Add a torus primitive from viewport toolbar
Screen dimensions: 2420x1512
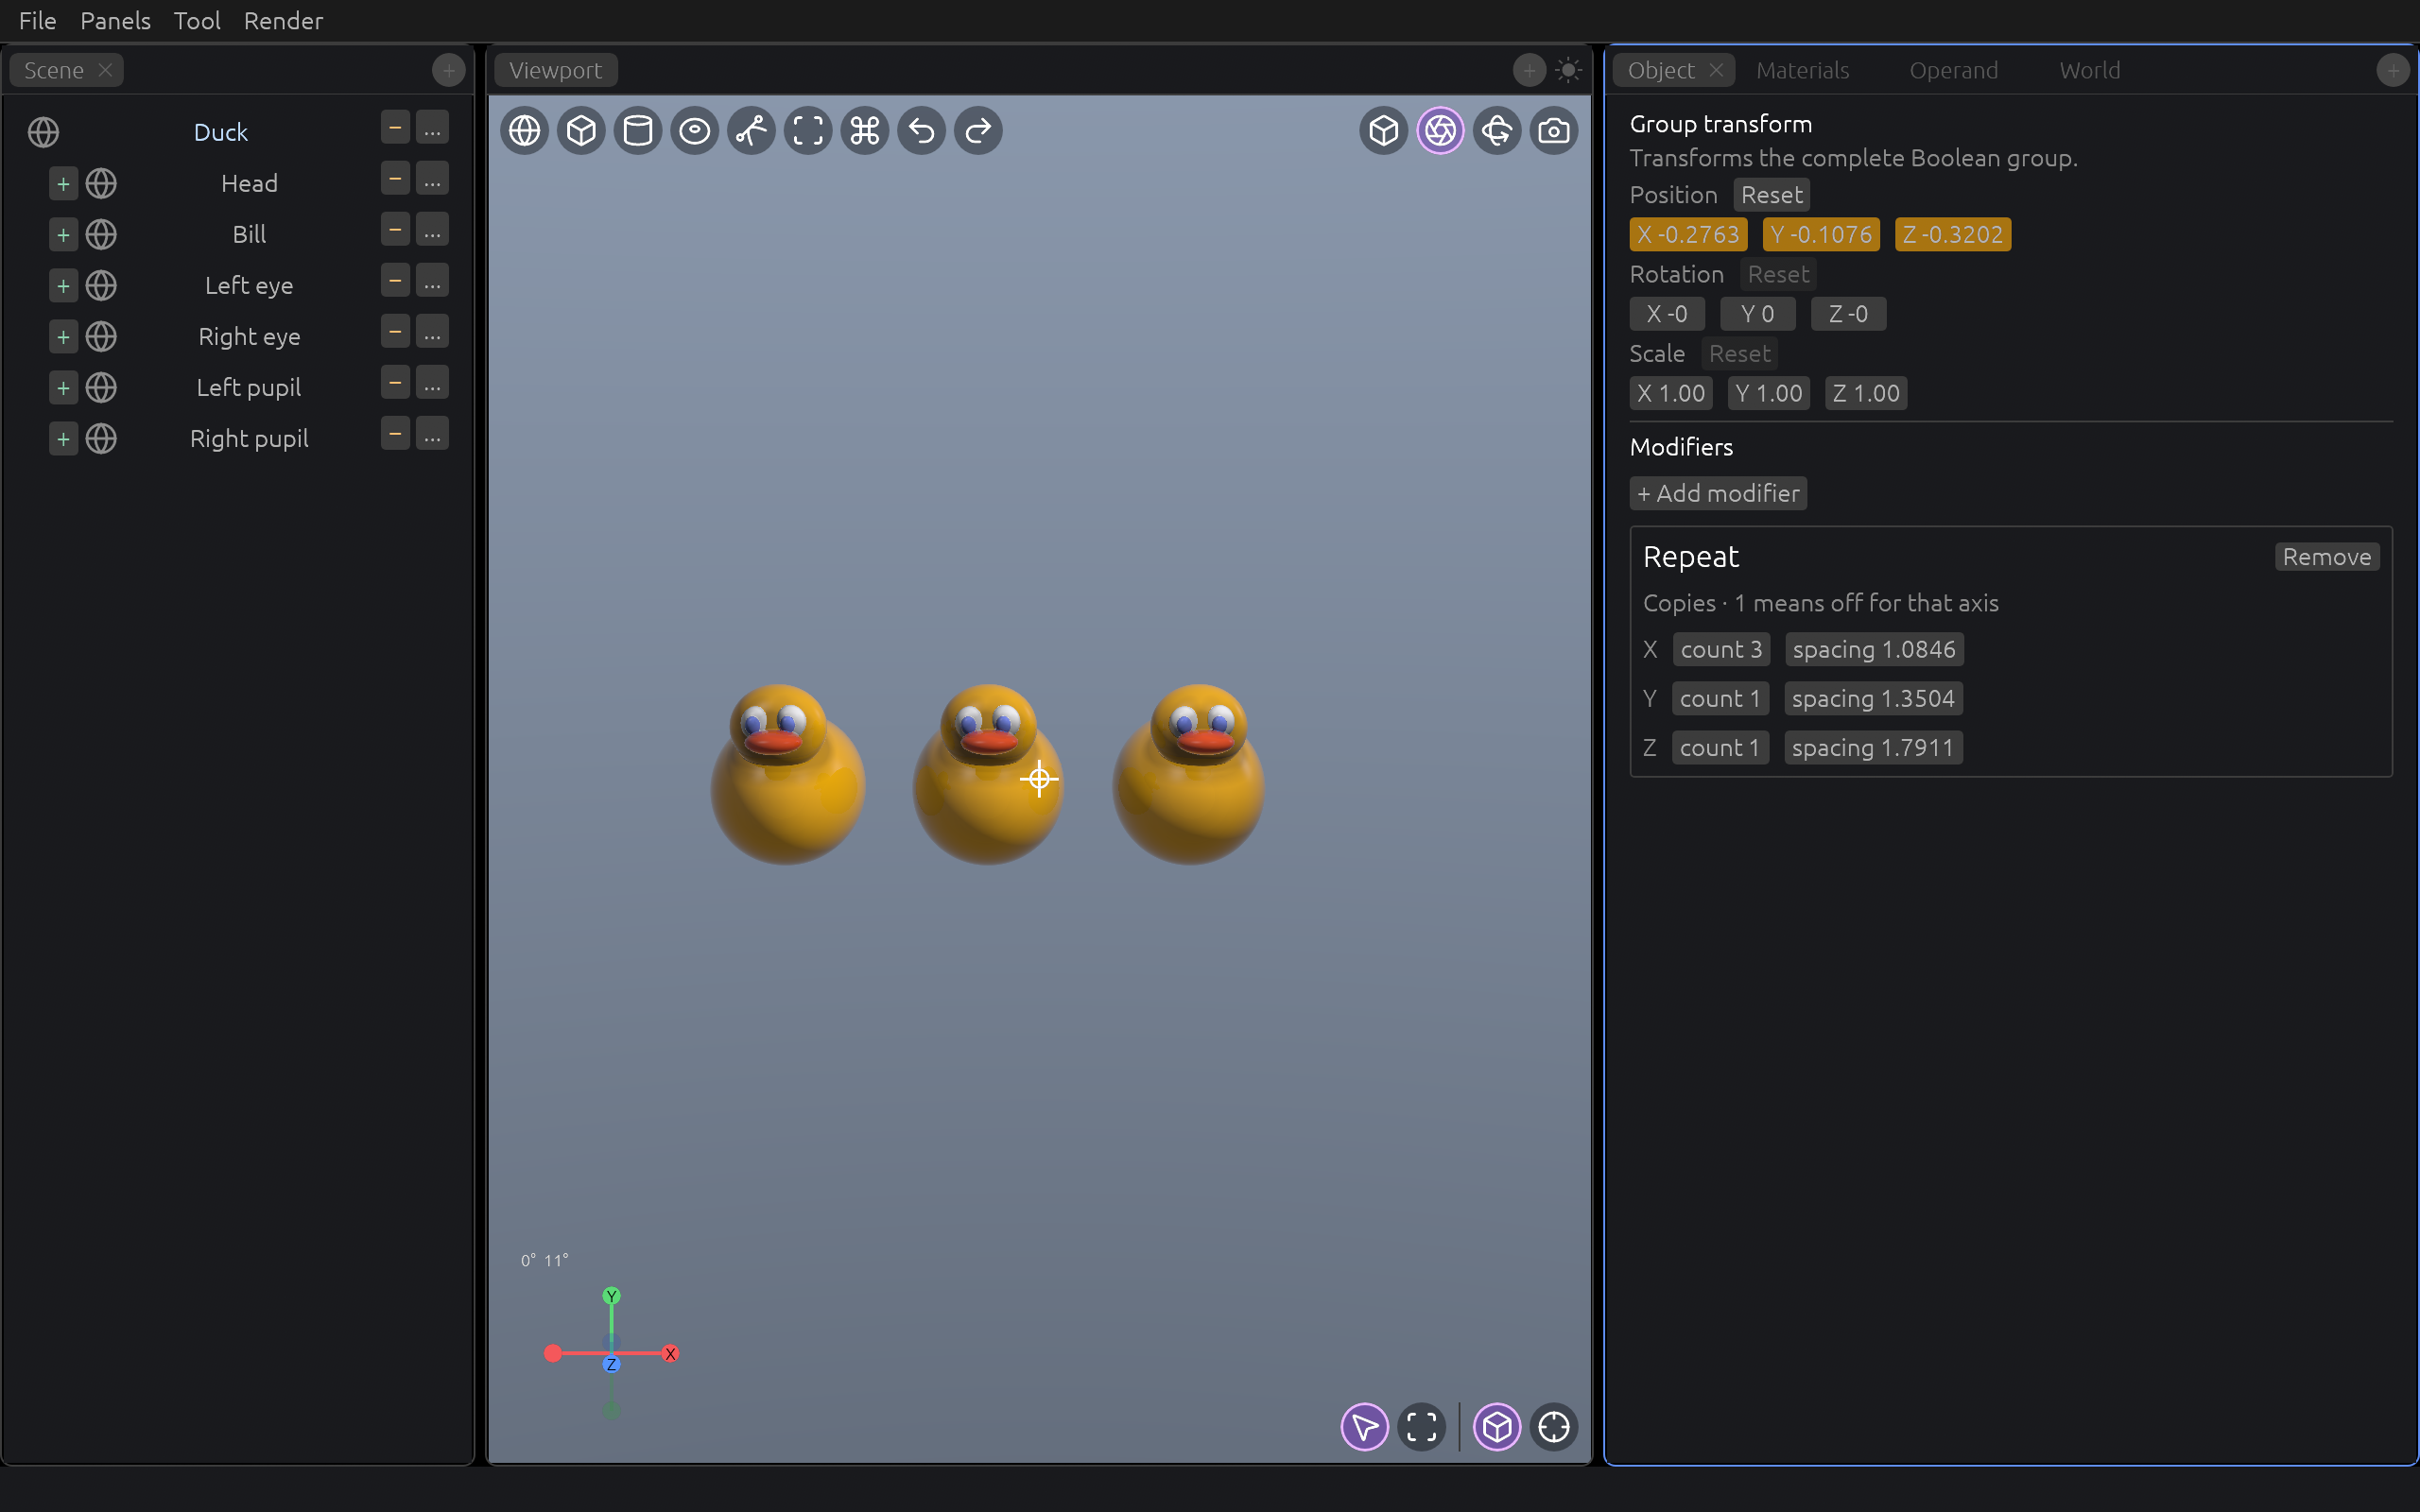click(x=695, y=131)
